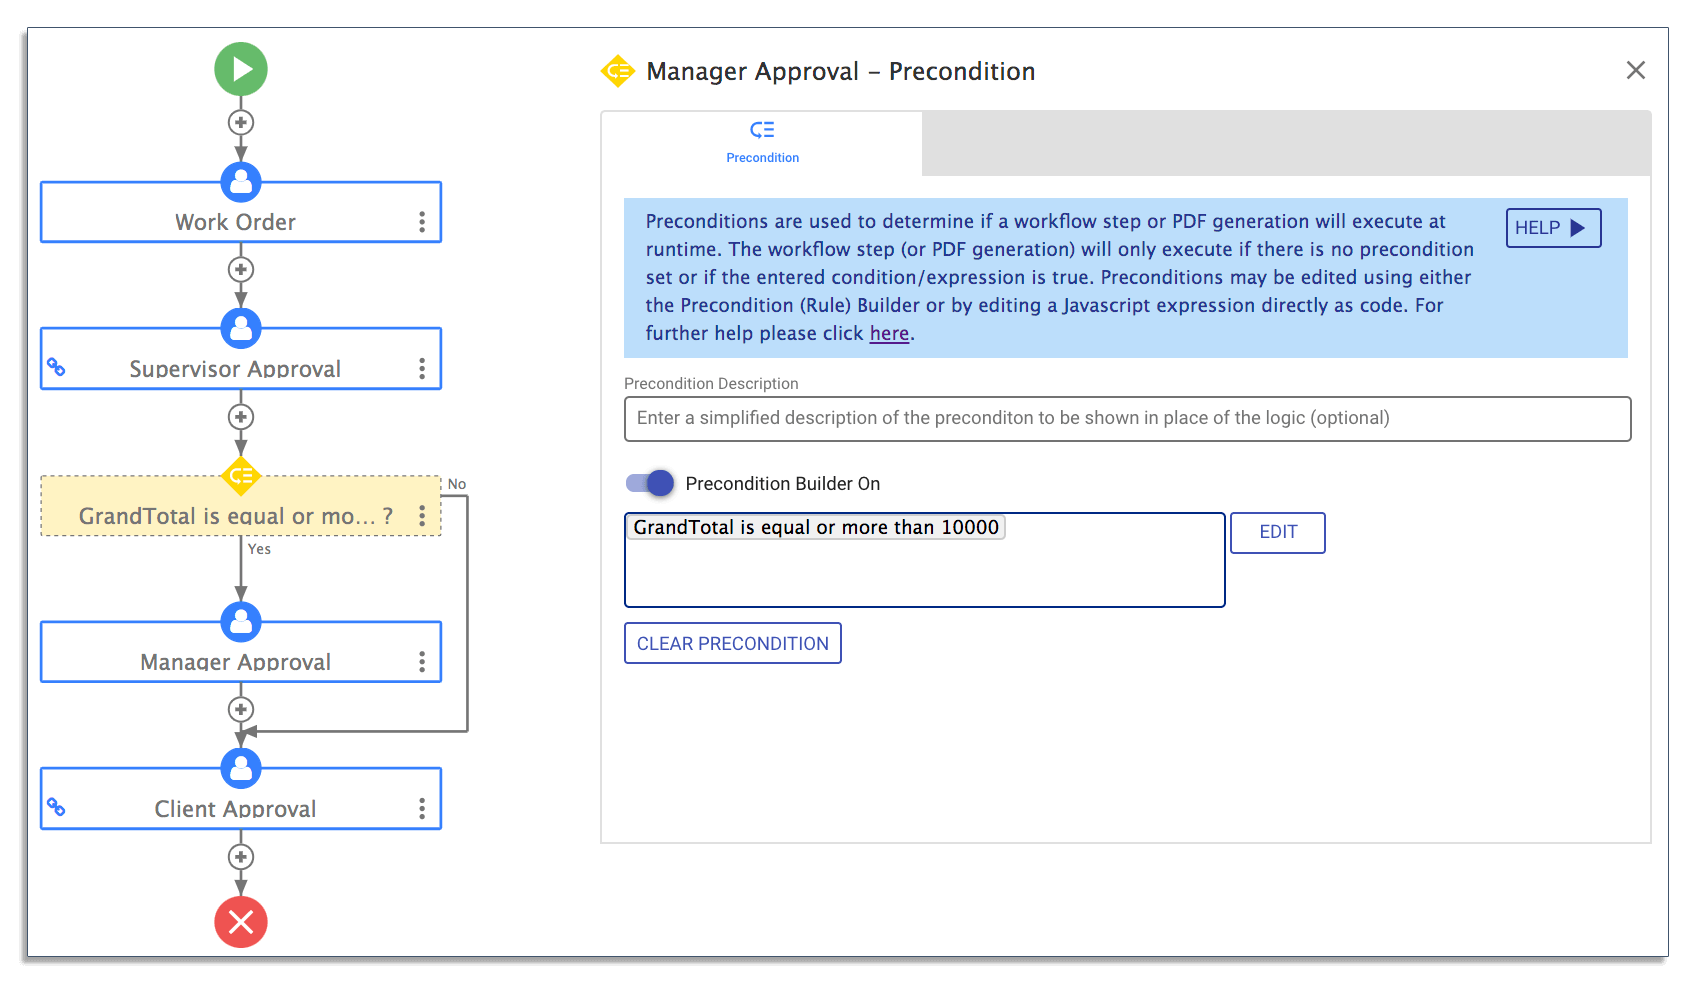Add a step after Manager Approval
The width and height of the screenshot is (1697, 985).
(241, 709)
